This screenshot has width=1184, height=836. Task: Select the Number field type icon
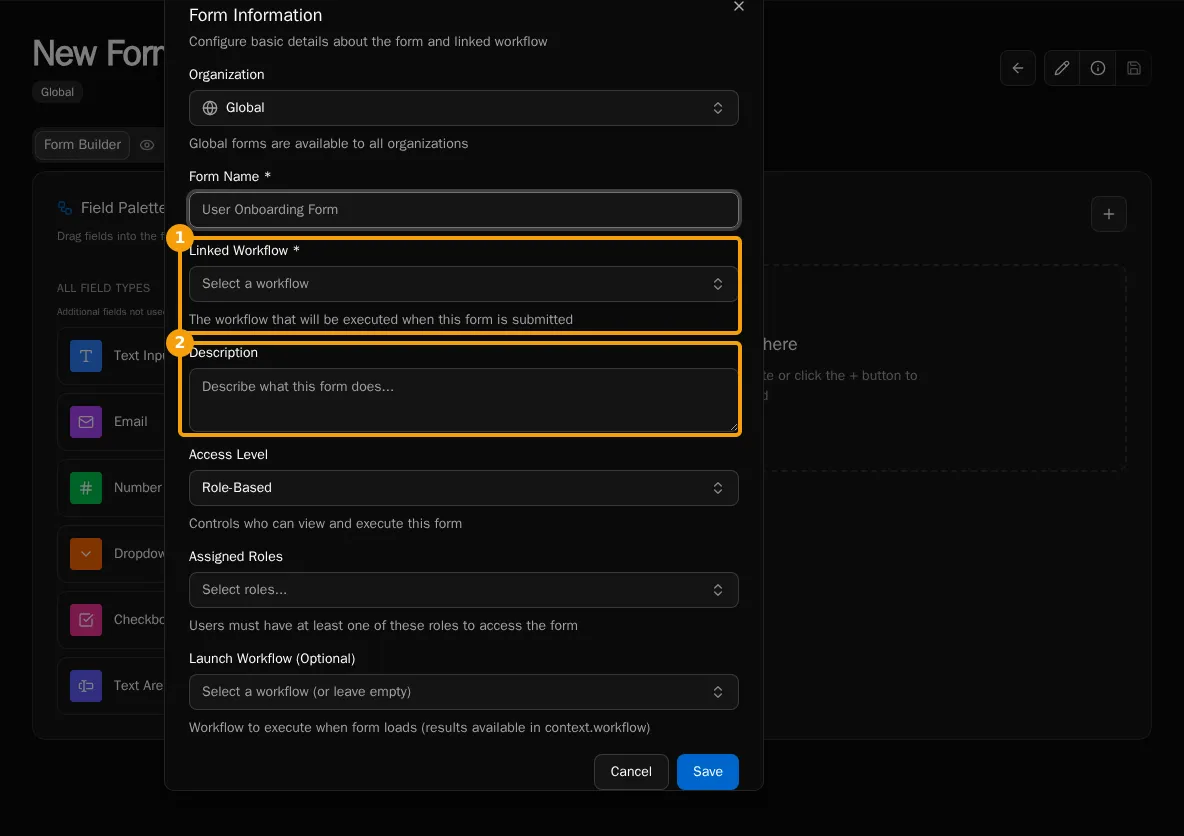click(86, 488)
